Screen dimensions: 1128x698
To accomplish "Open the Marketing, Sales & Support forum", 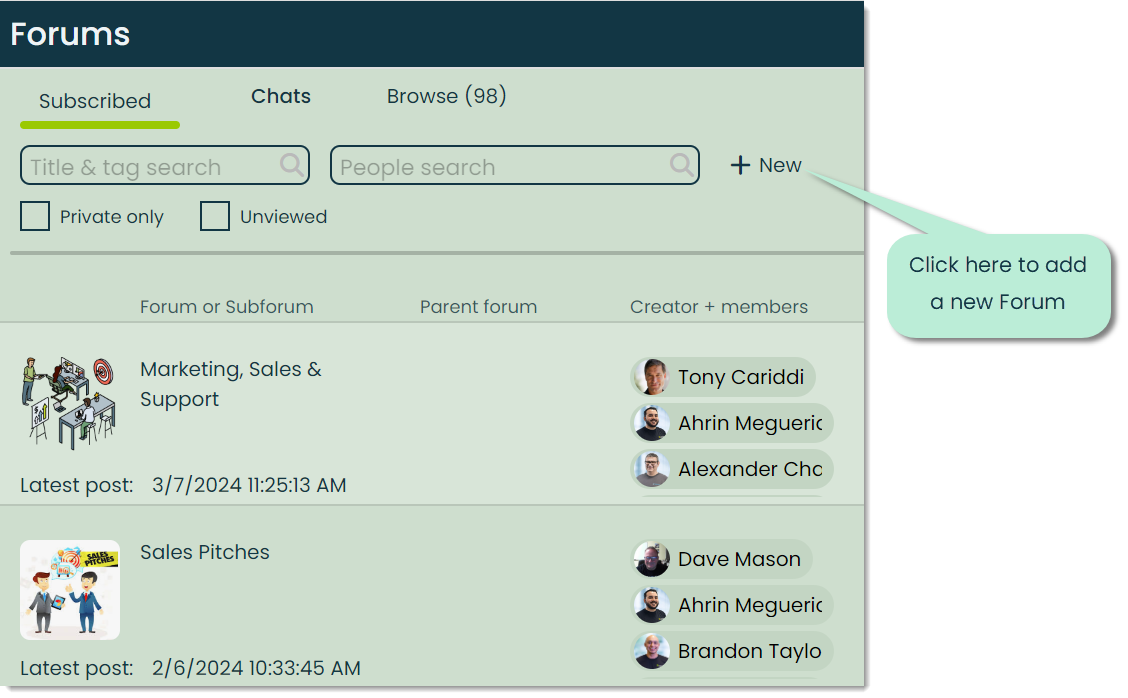I will coord(231,384).
